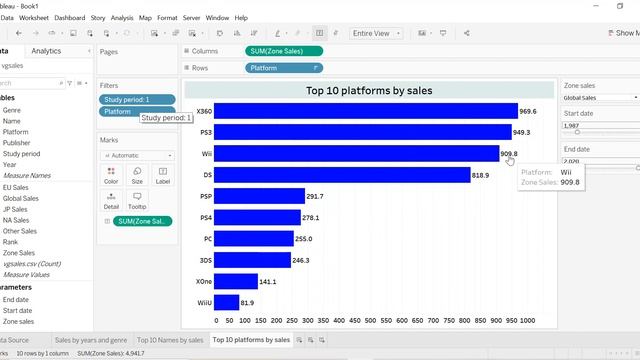
Task: Click the Duplicate sheet toolbar icon
Action: [x=176, y=33]
